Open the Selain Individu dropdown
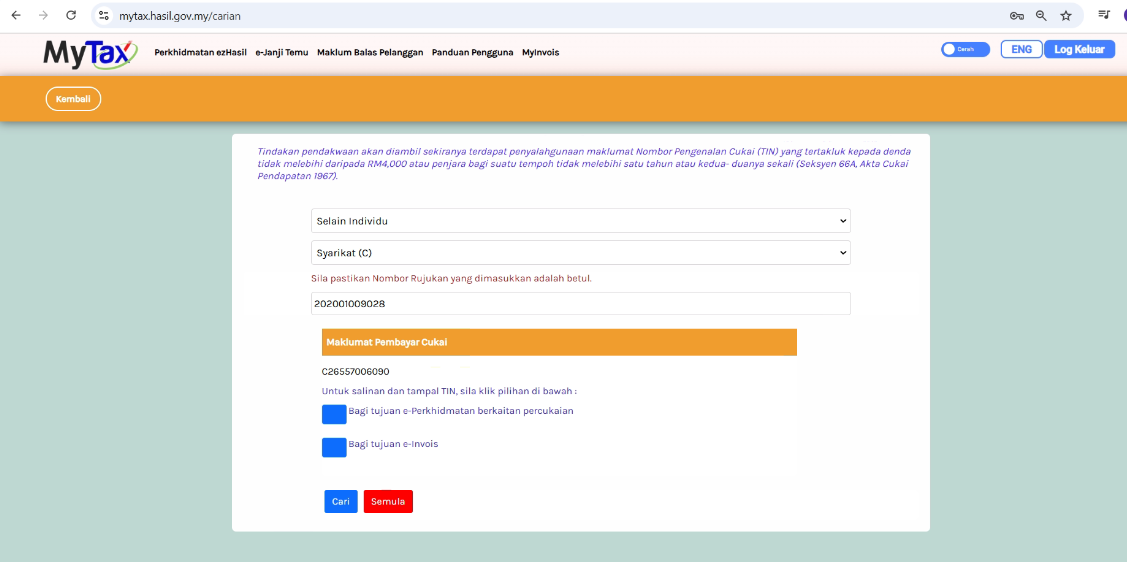 pos(580,220)
